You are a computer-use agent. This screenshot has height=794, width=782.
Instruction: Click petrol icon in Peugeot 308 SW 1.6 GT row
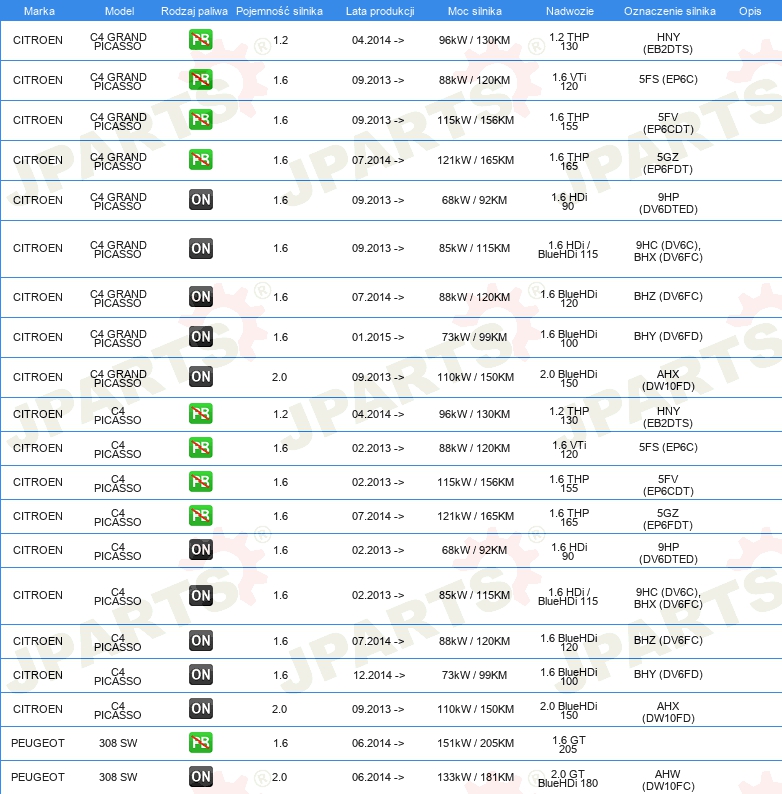click(201, 742)
